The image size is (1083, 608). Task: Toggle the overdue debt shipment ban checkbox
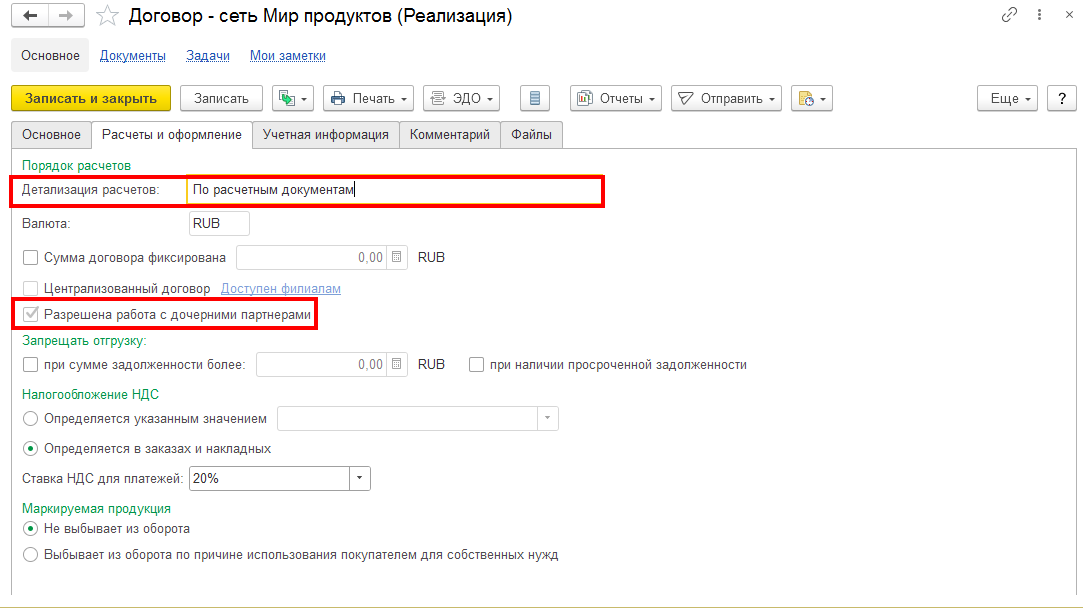(476, 365)
